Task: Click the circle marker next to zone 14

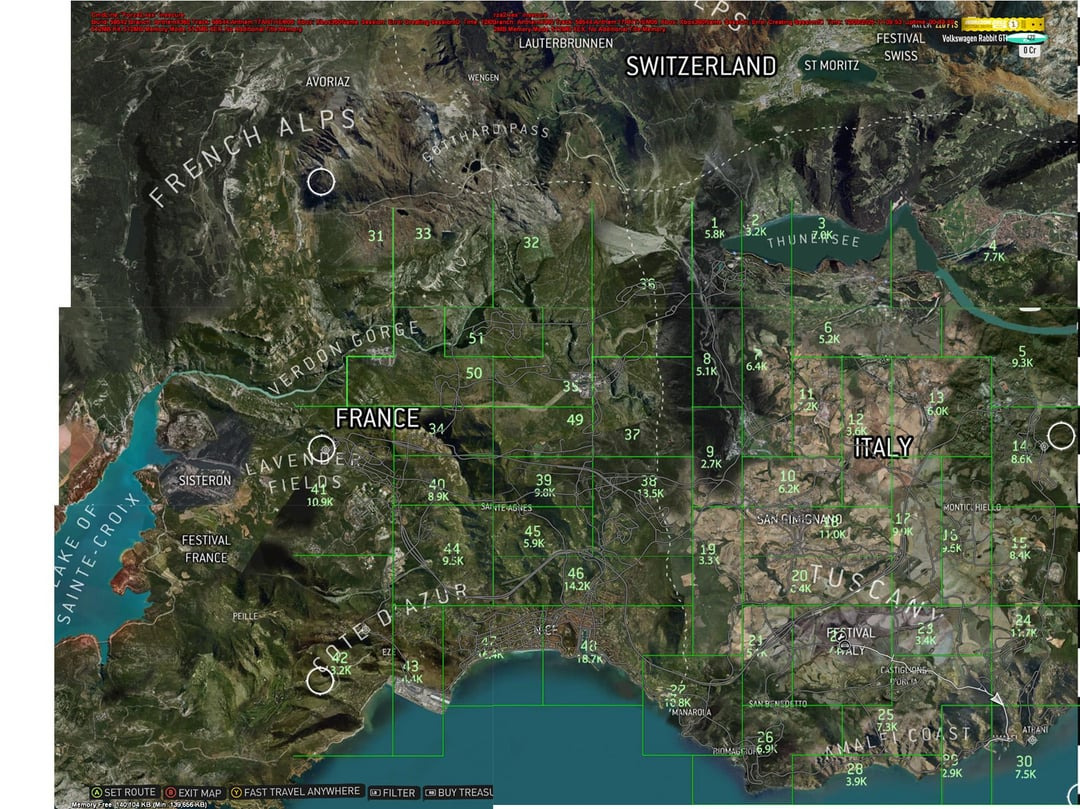Action: tap(1061, 436)
